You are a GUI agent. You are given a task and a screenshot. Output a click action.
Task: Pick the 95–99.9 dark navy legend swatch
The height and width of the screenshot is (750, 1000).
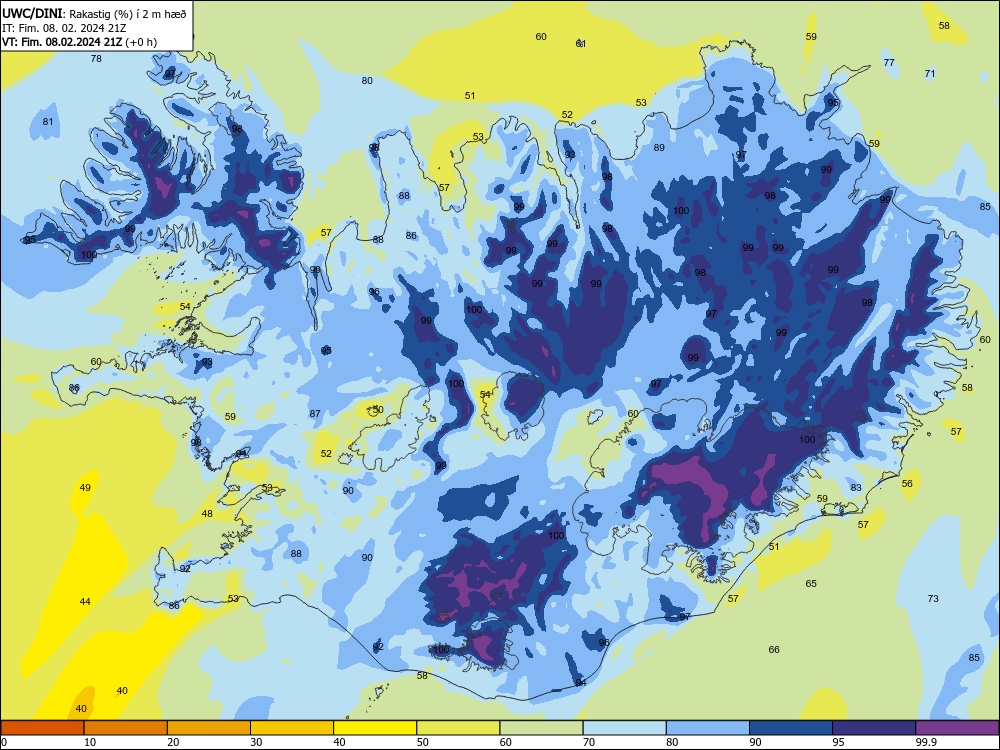pyautogui.click(x=874, y=728)
